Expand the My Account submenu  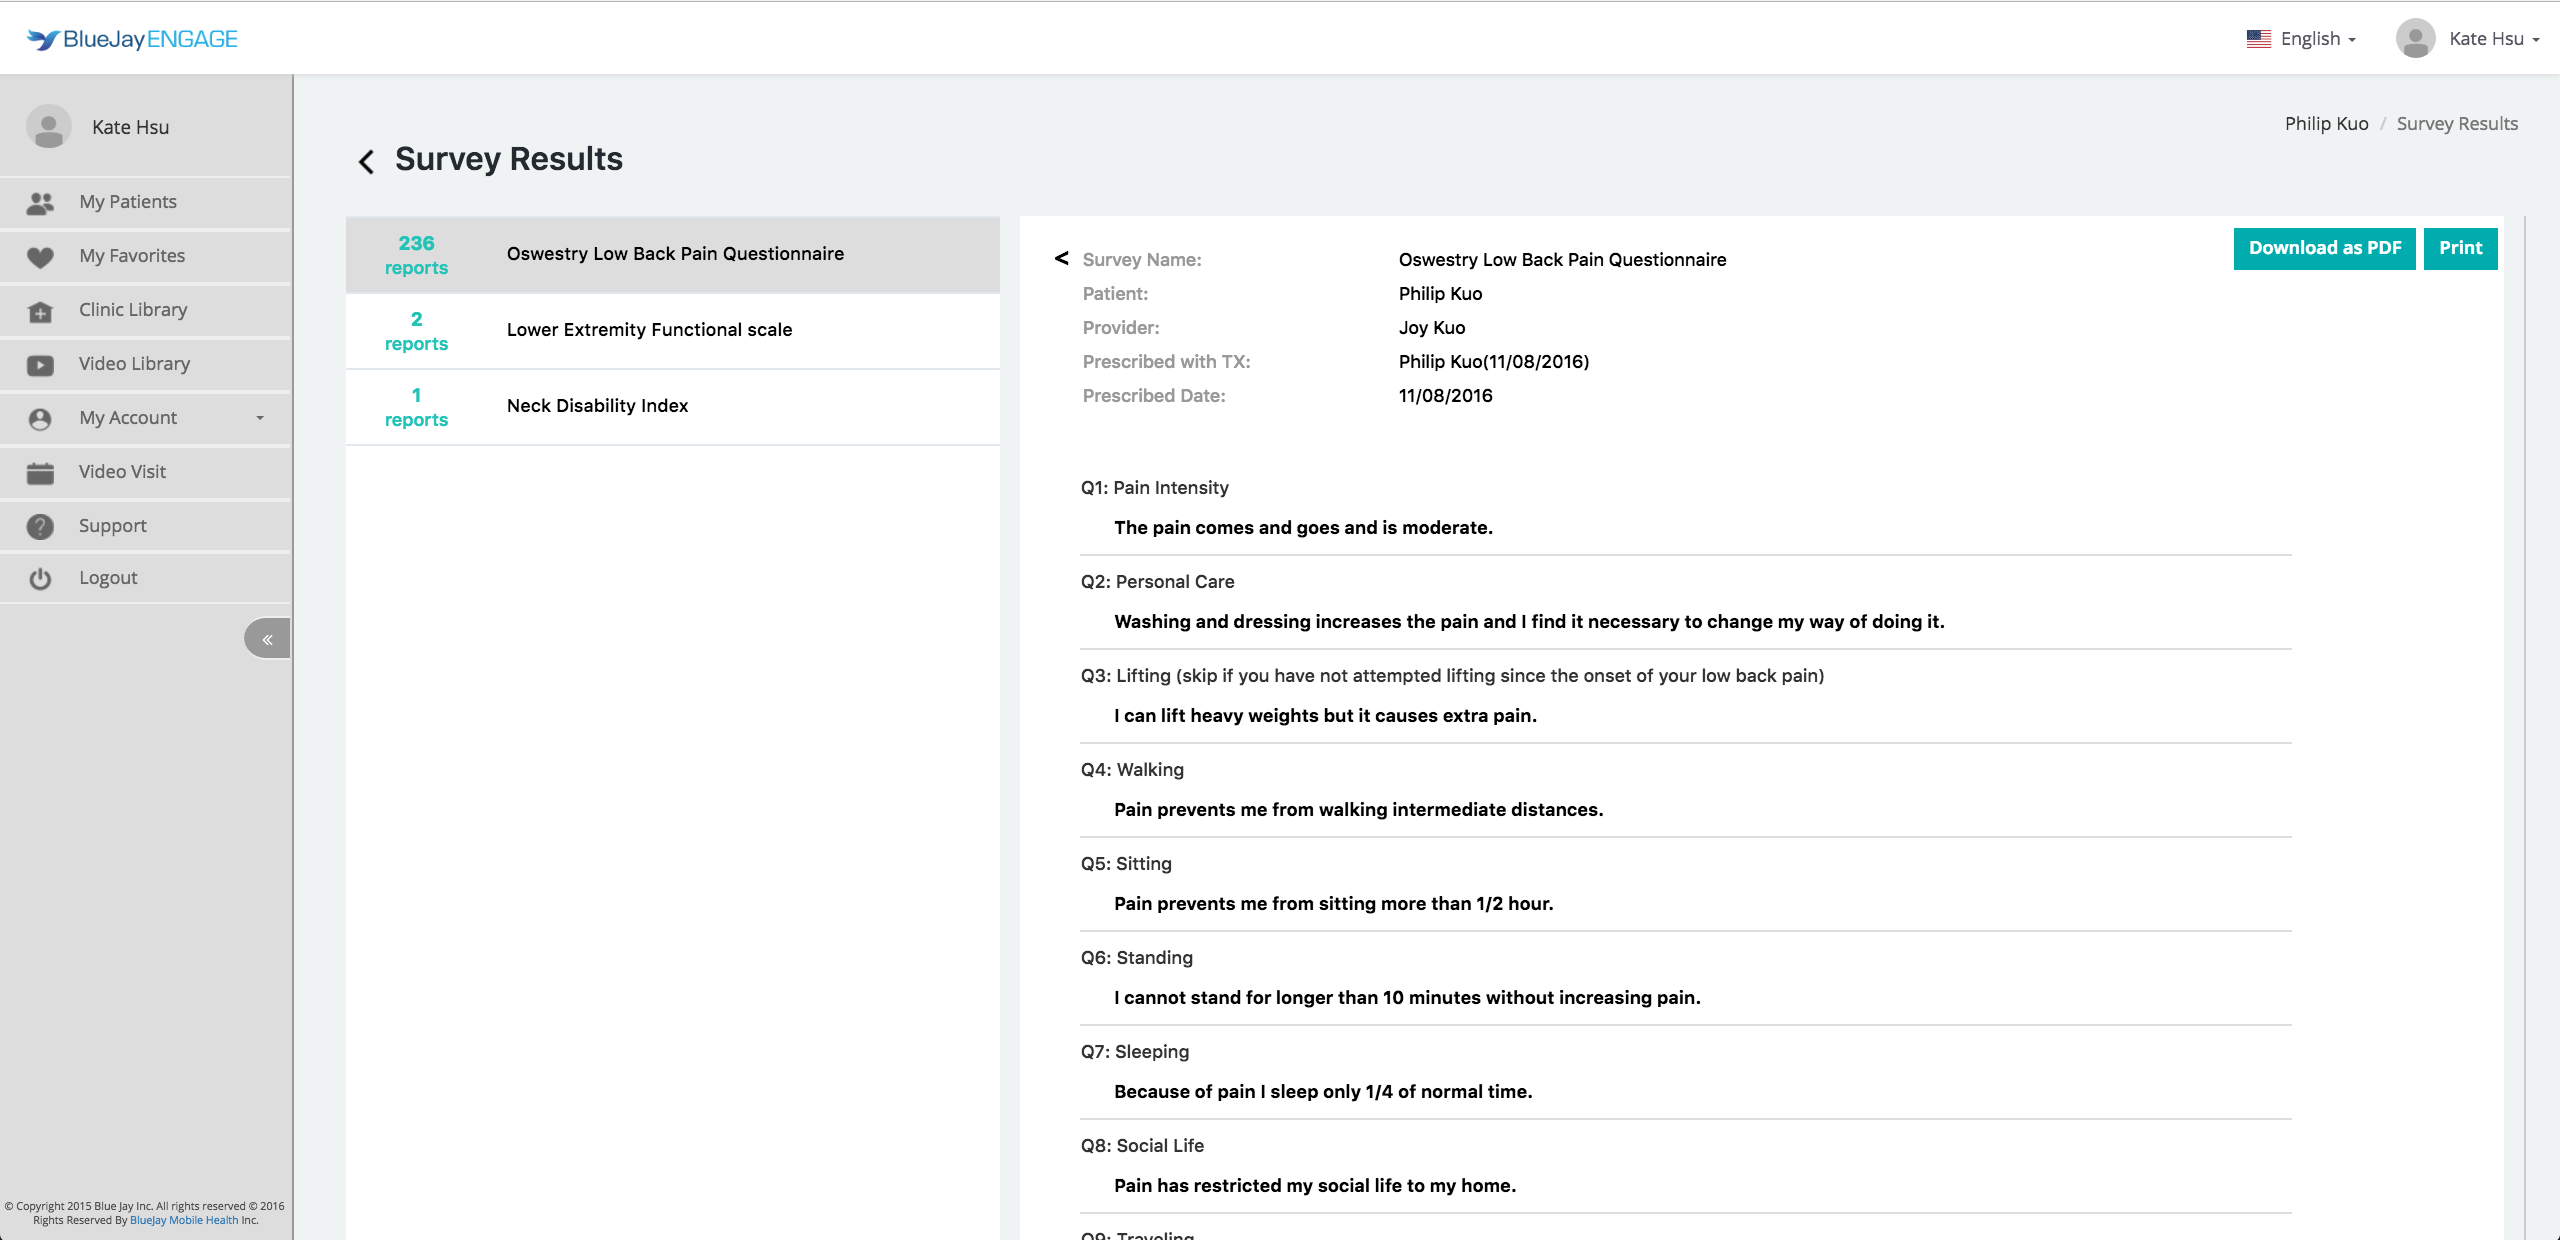tap(259, 418)
